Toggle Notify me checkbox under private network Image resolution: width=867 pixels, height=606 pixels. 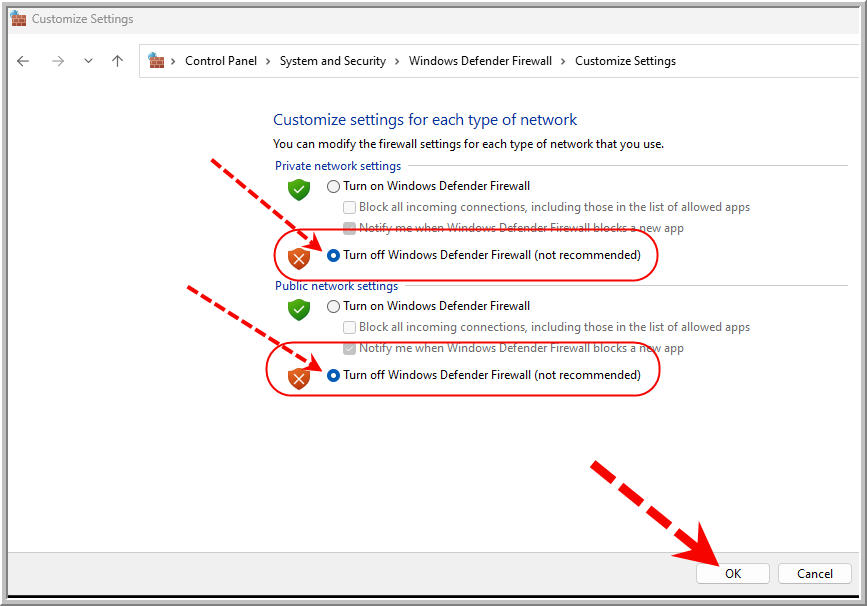click(349, 228)
